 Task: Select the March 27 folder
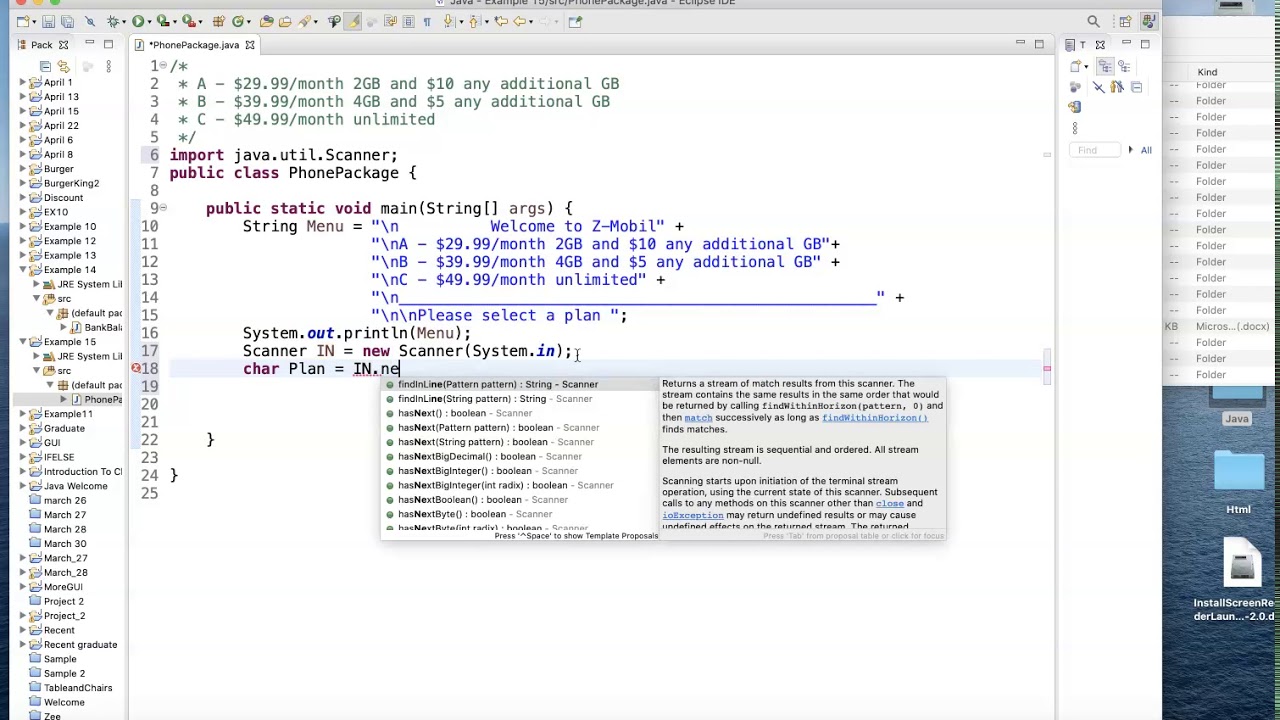65,515
